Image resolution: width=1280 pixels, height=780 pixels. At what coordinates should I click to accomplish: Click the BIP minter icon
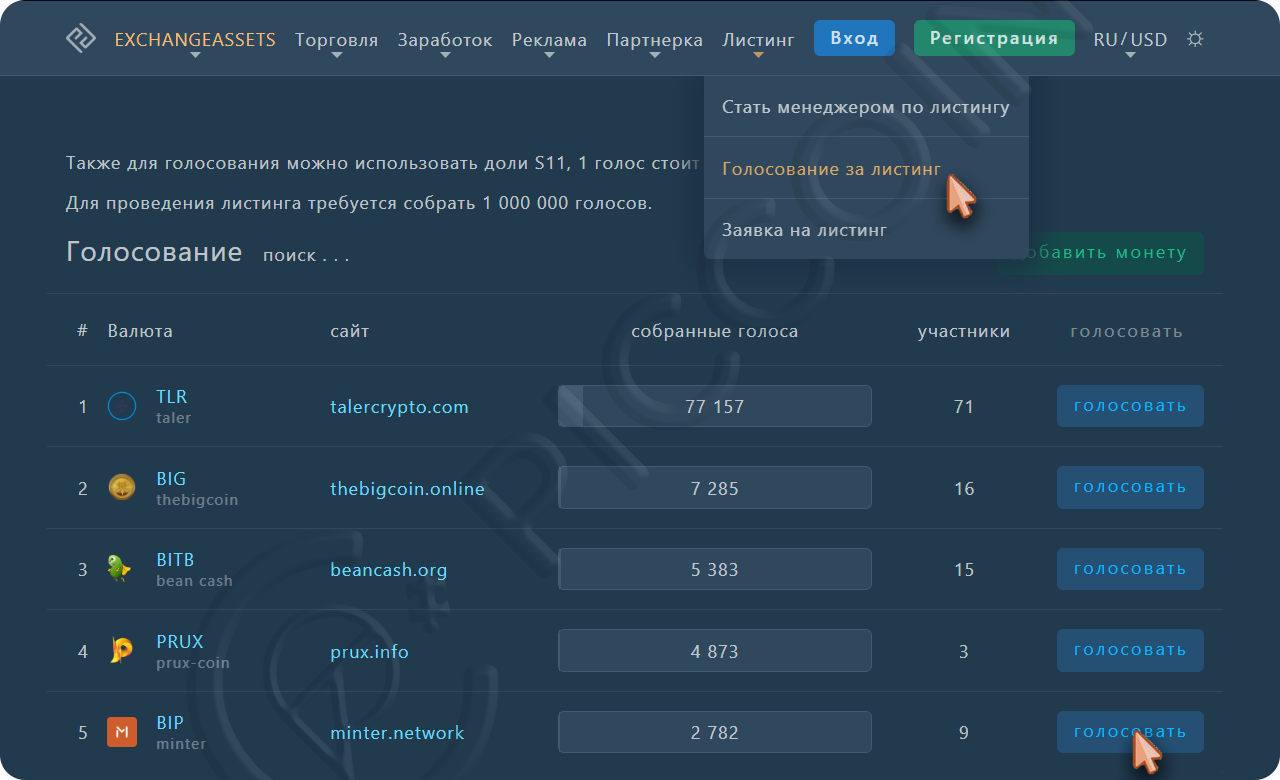pos(121,732)
